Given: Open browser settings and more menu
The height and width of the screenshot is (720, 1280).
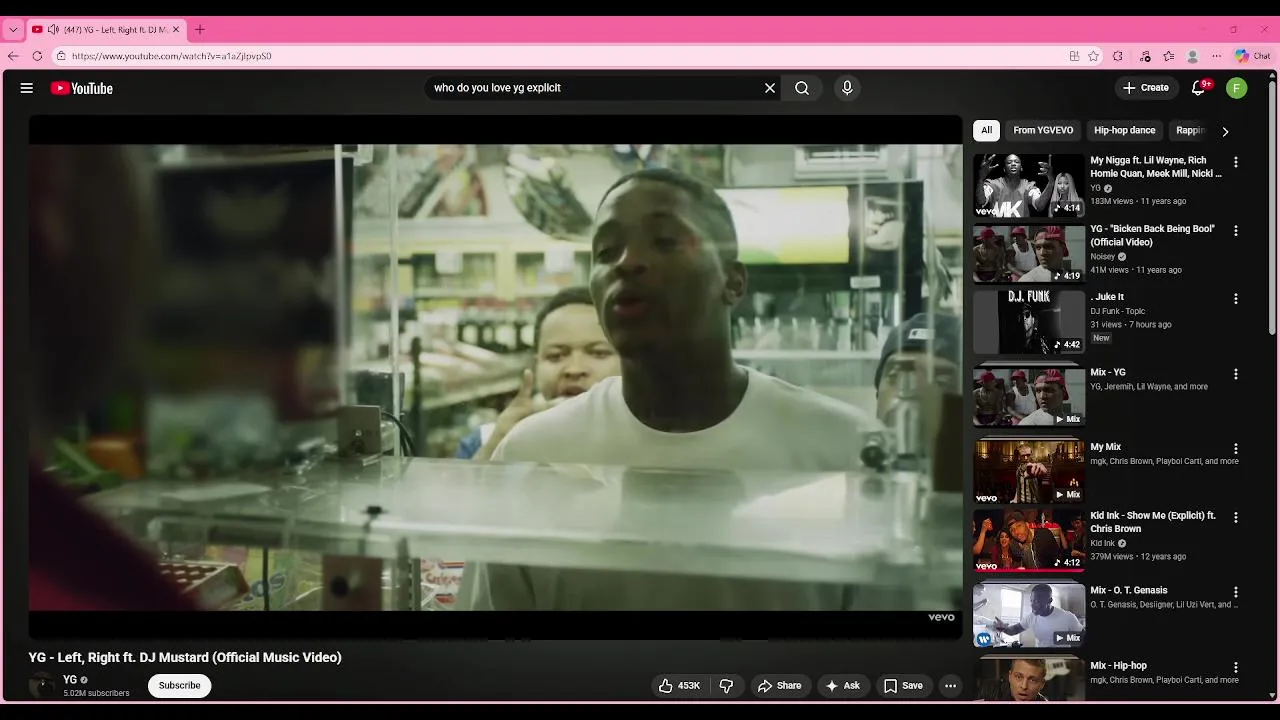Looking at the screenshot, I should [x=1217, y=56].
